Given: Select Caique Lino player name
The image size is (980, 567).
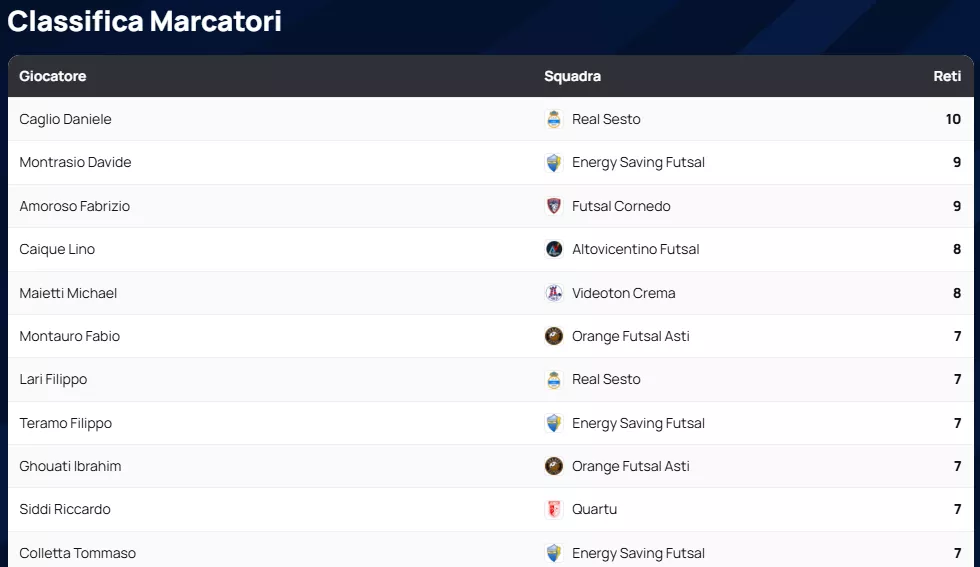Looking at the screenshot, I should coord(57,249).
